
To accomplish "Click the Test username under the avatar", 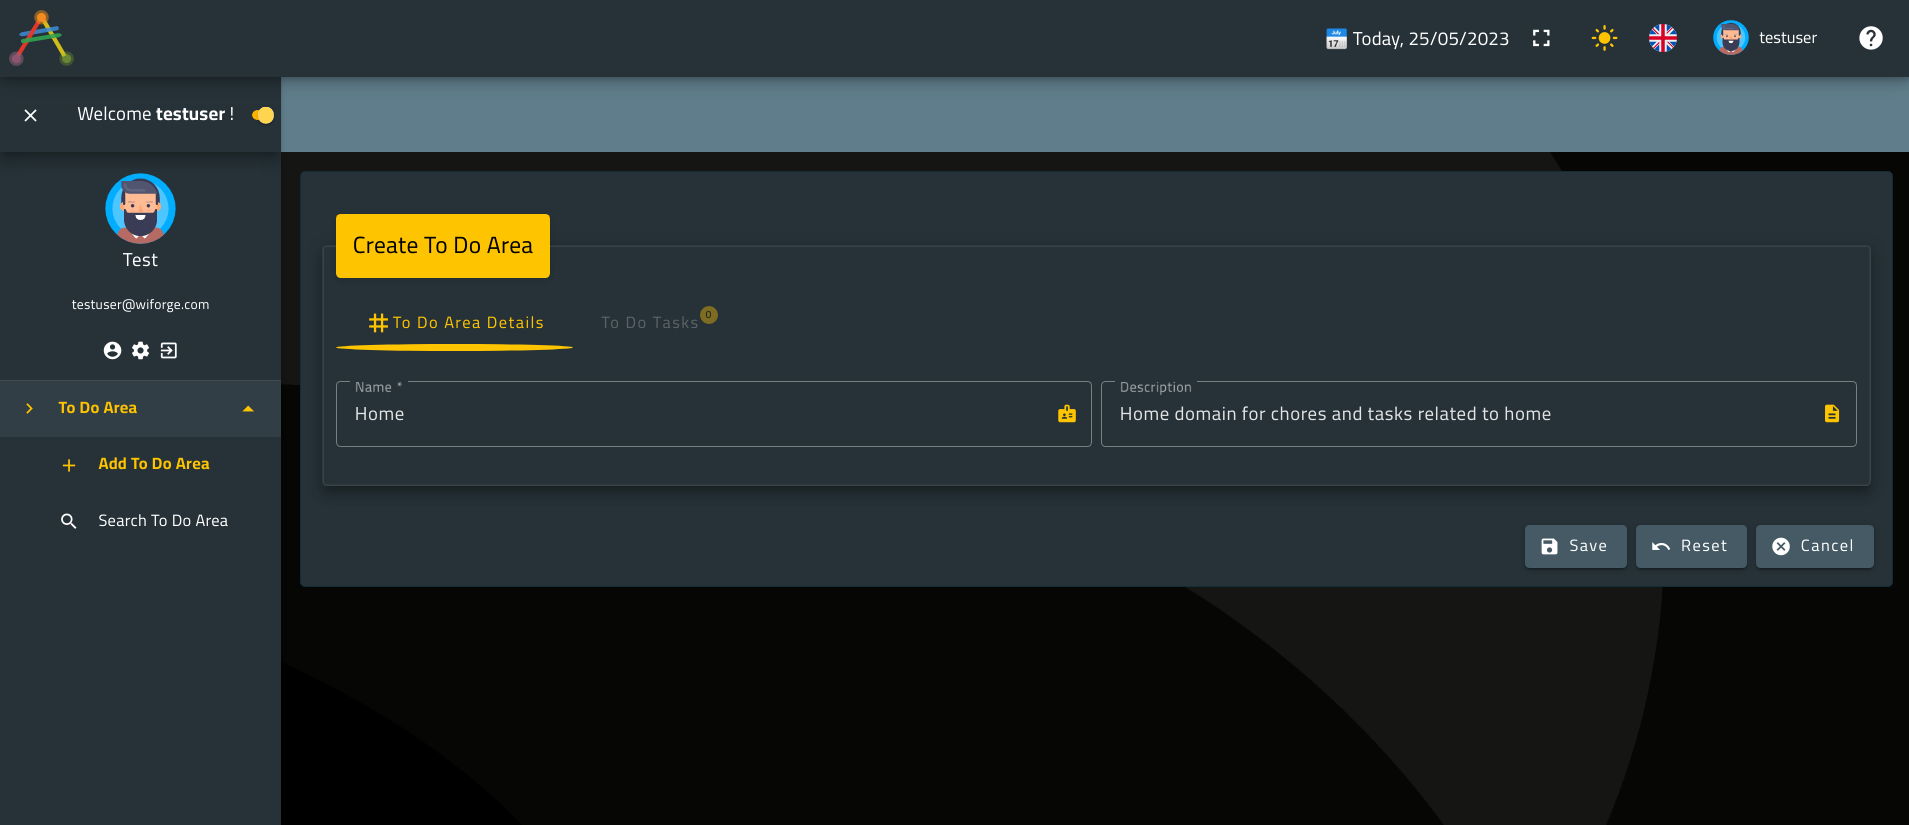I will pos(140,260).
